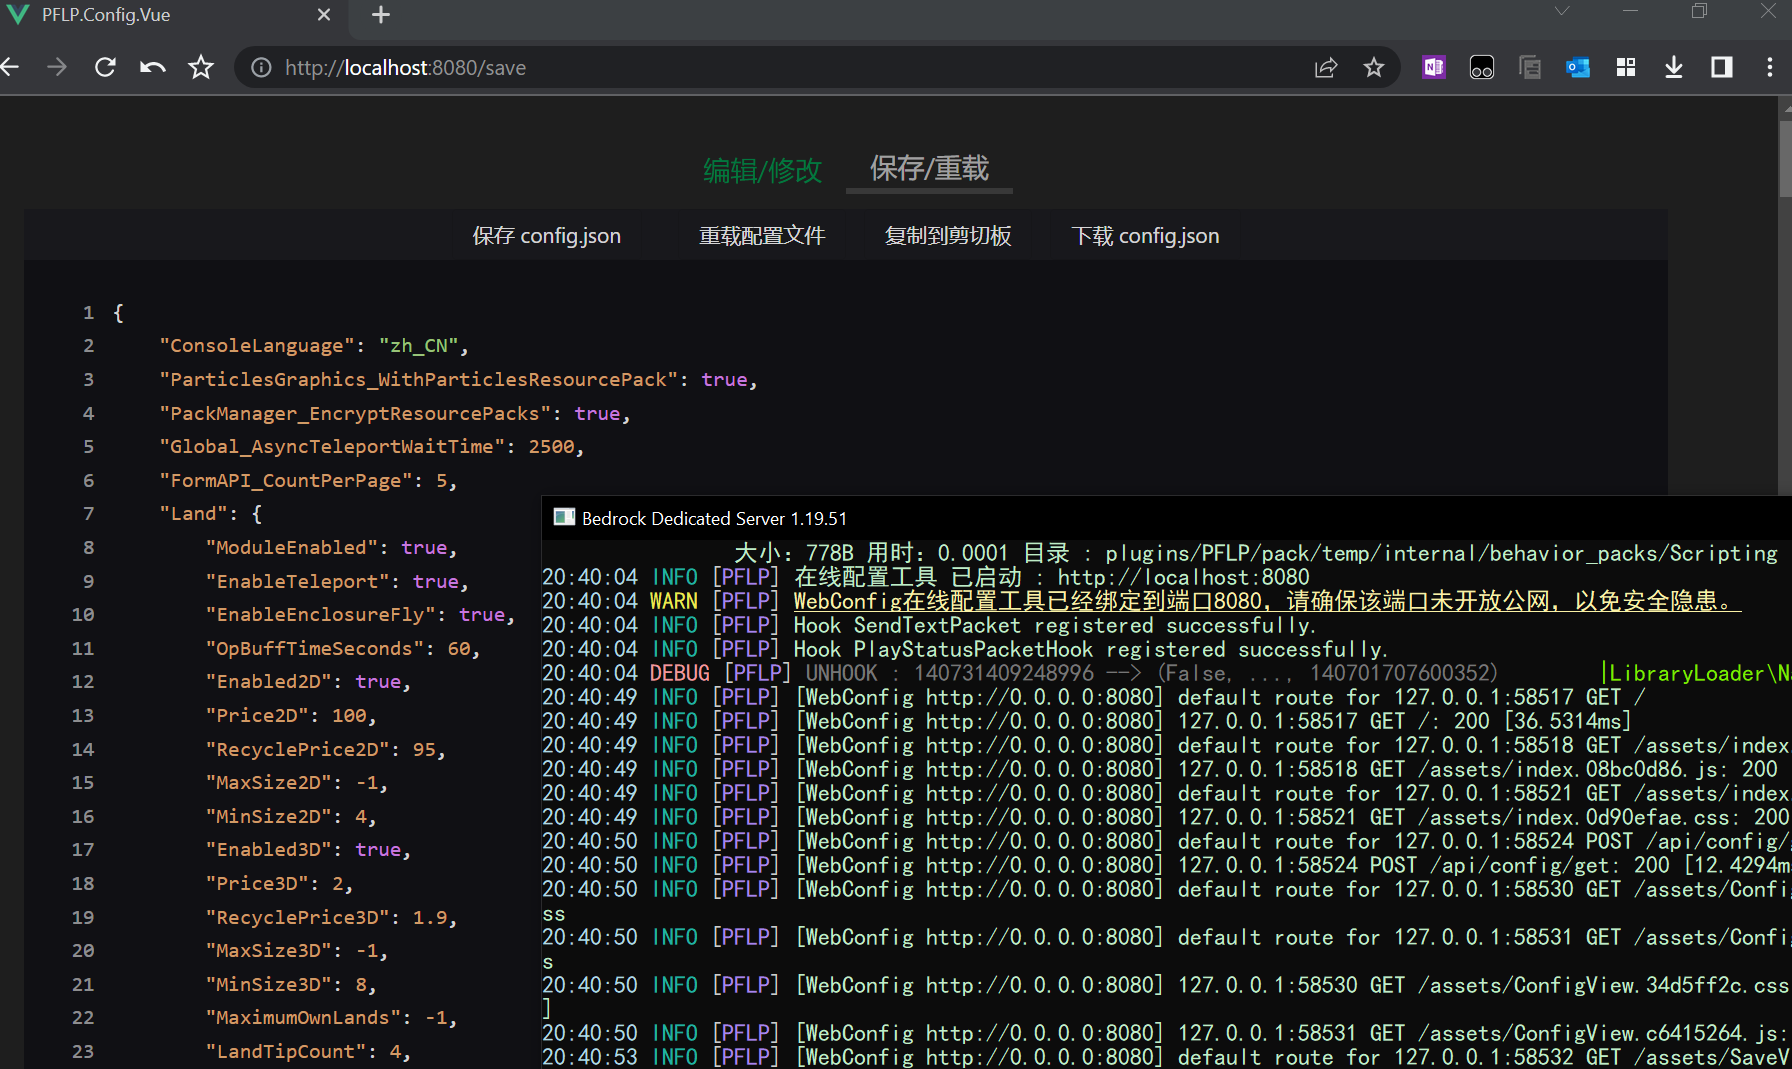Click the value 2500 on line 5
This screenshot has width=1792, height=1069.
point(551,447)
